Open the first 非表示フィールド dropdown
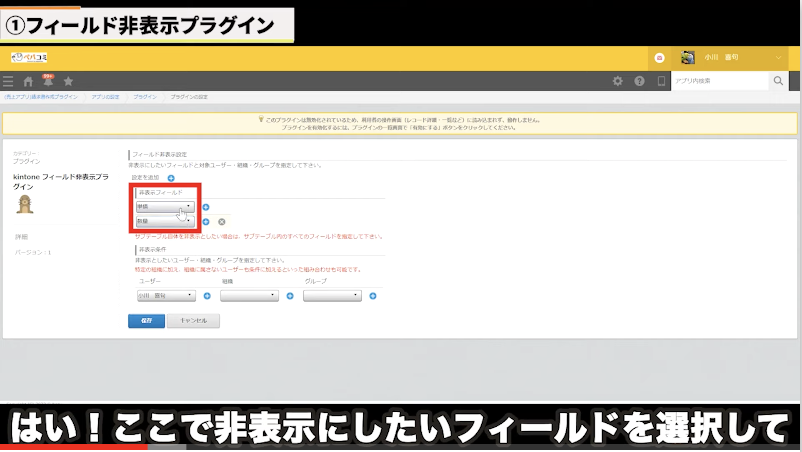Viewport: 802px width, 452px height. coord(165,207)
